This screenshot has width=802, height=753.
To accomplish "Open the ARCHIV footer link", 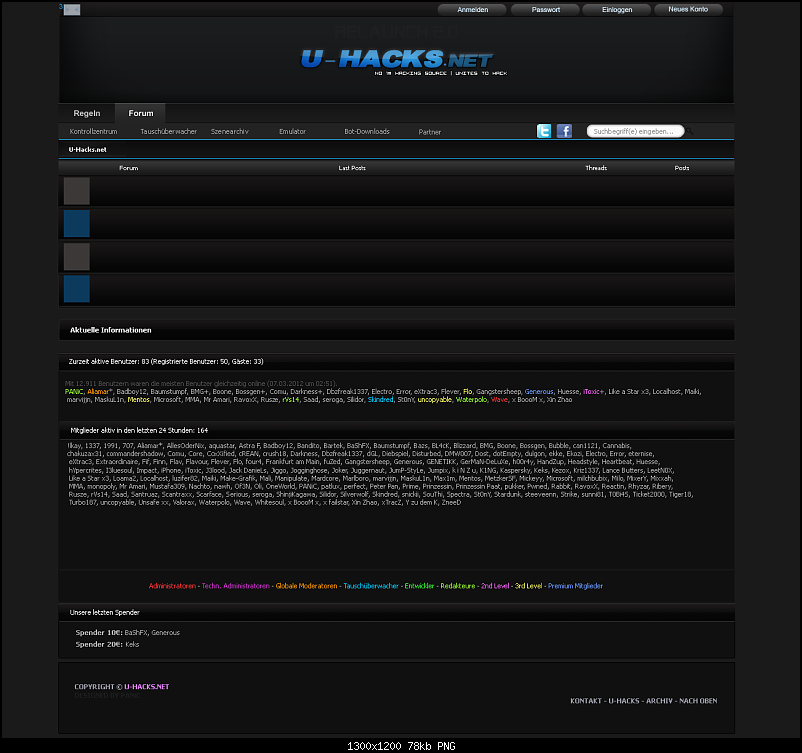I will click(x=659, y=701).
